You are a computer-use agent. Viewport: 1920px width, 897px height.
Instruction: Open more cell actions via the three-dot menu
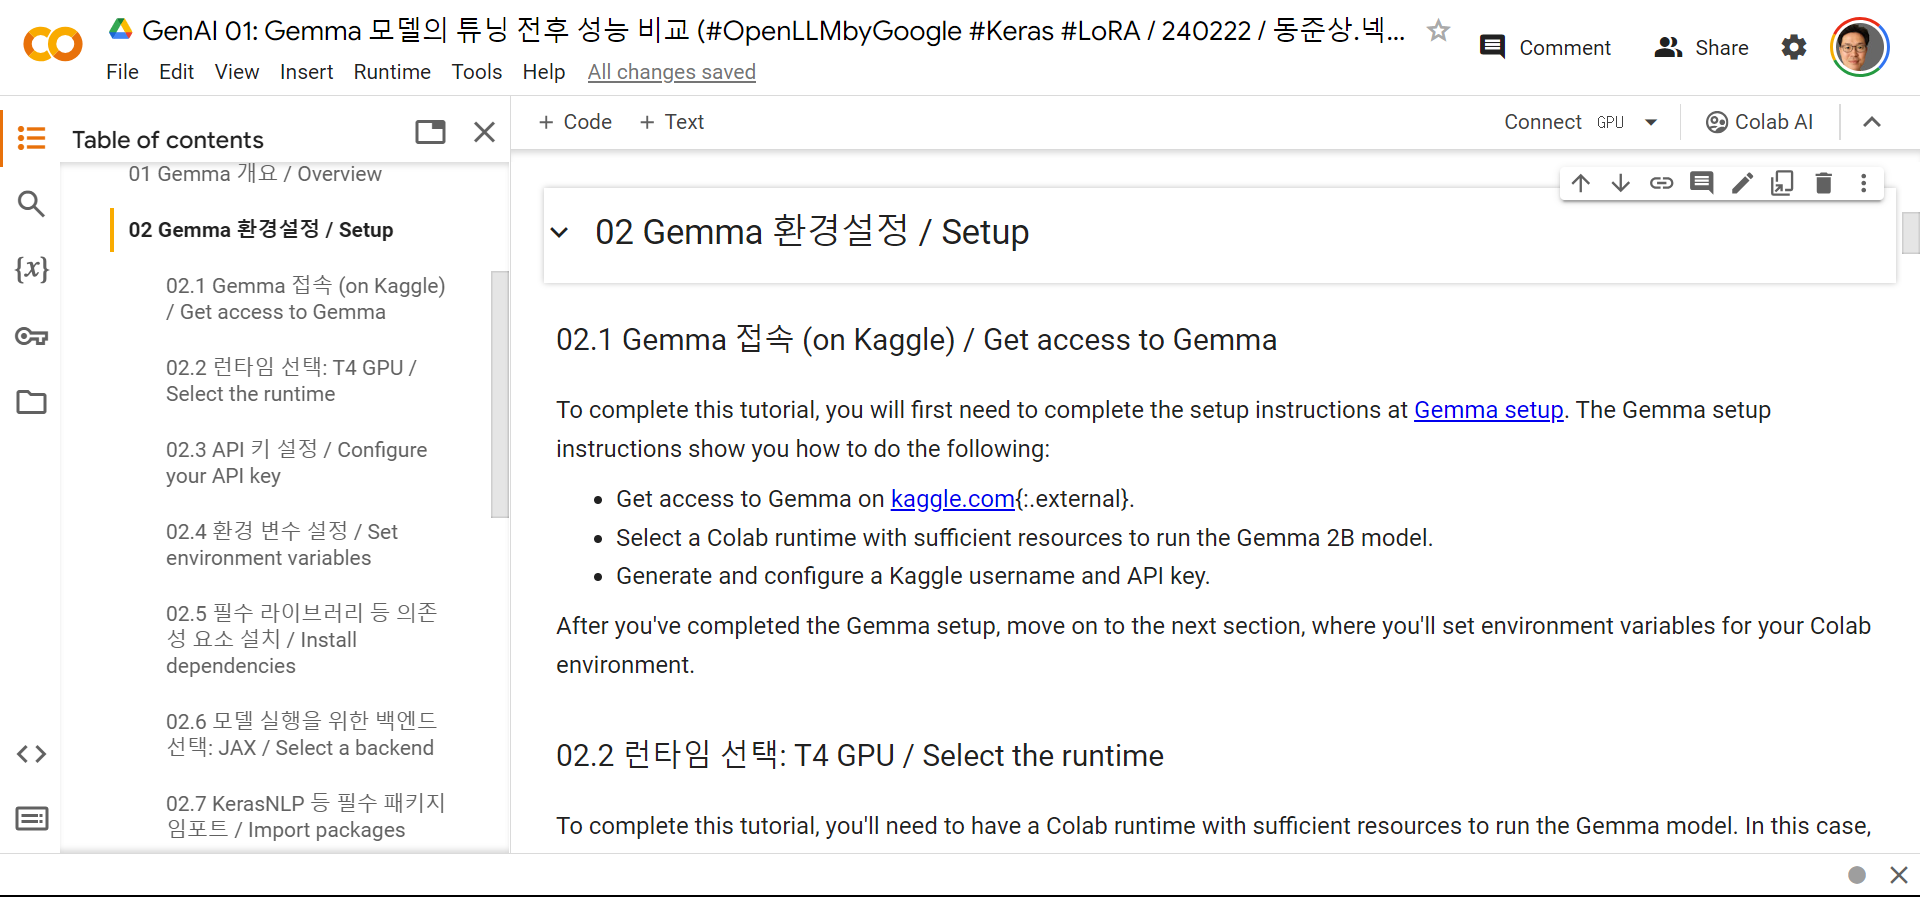point(1863,183)
